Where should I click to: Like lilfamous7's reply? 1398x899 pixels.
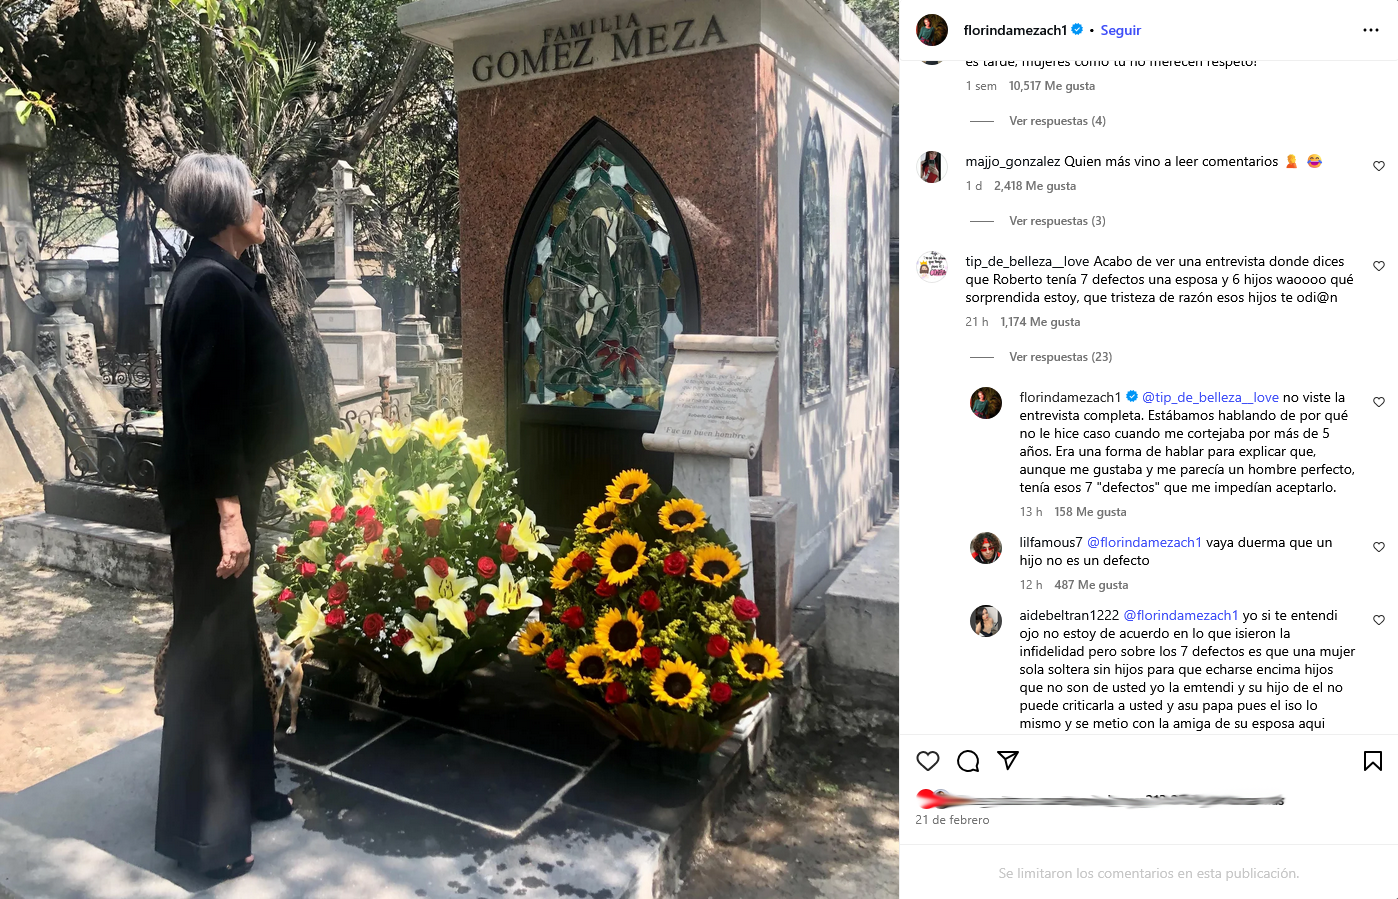(1379, 547)
